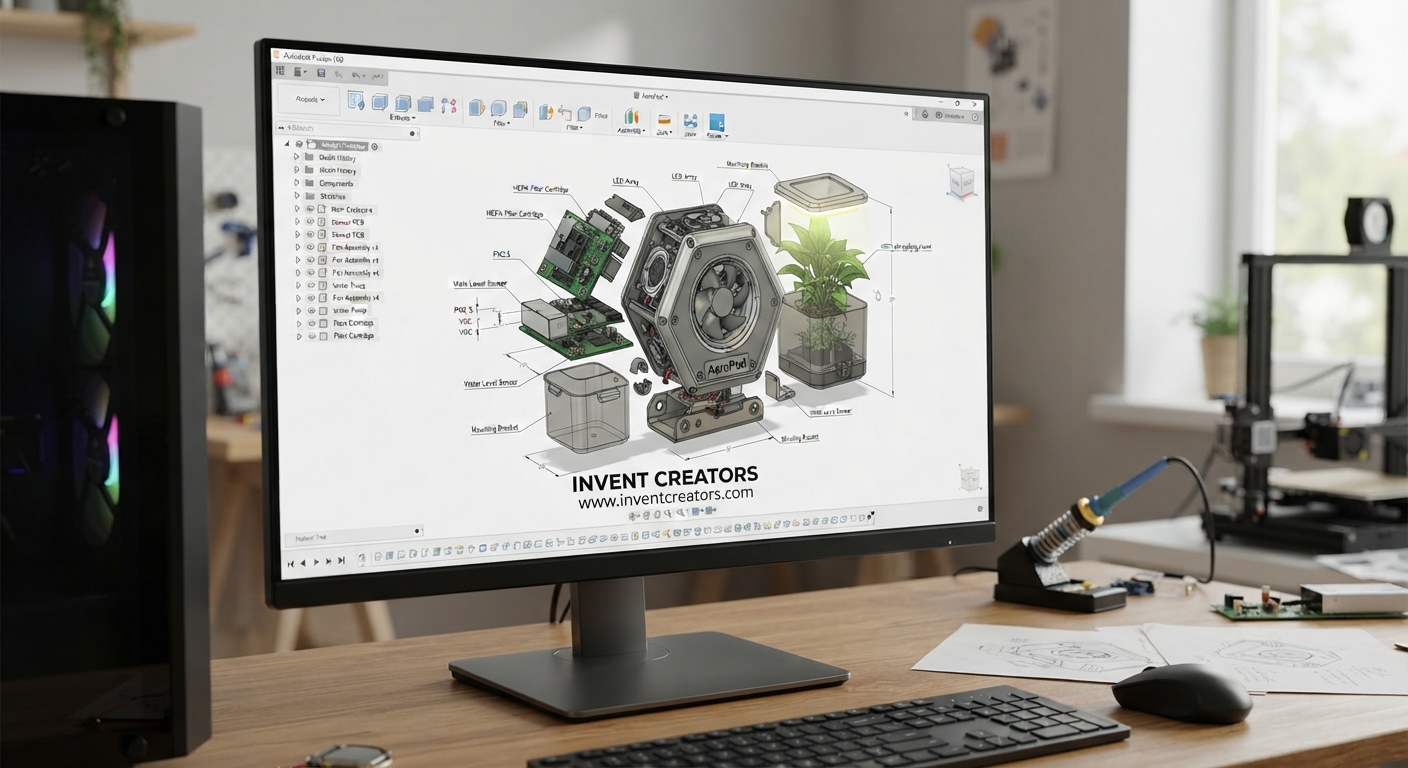Collapse the root component in browser tree
Image resolution: width=1408 pixels, height=768 pixels.
(x=287, y=144)
